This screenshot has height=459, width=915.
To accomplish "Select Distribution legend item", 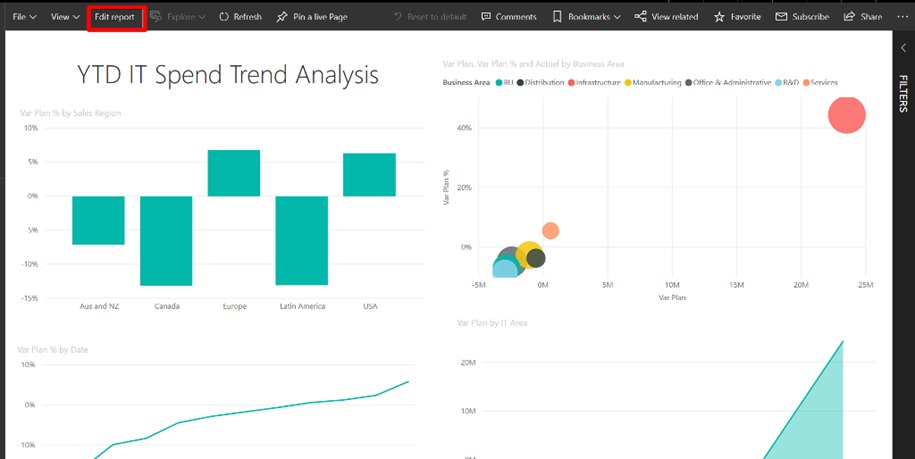I will pyautogui.click(x=540, y=83).
